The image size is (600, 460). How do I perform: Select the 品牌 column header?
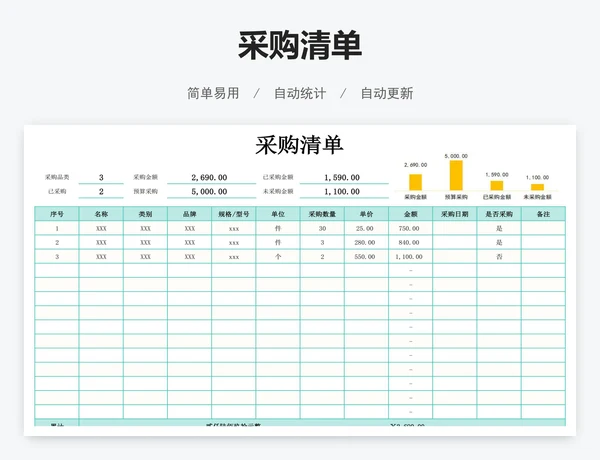point(189,214)
